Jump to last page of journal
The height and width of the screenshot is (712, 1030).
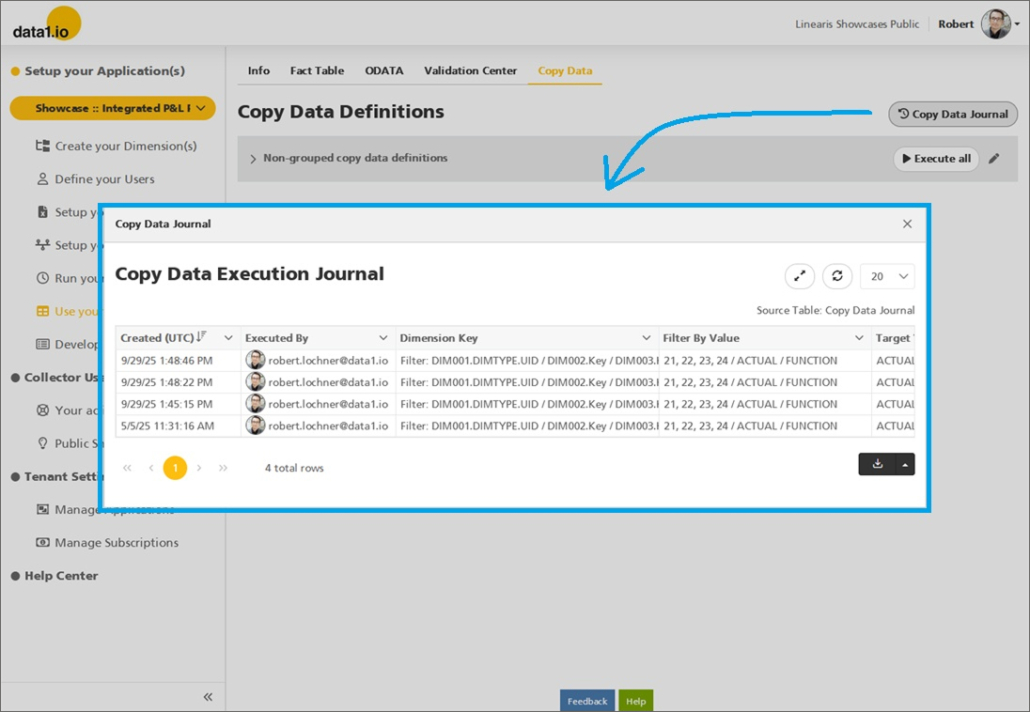pos(223,468)
